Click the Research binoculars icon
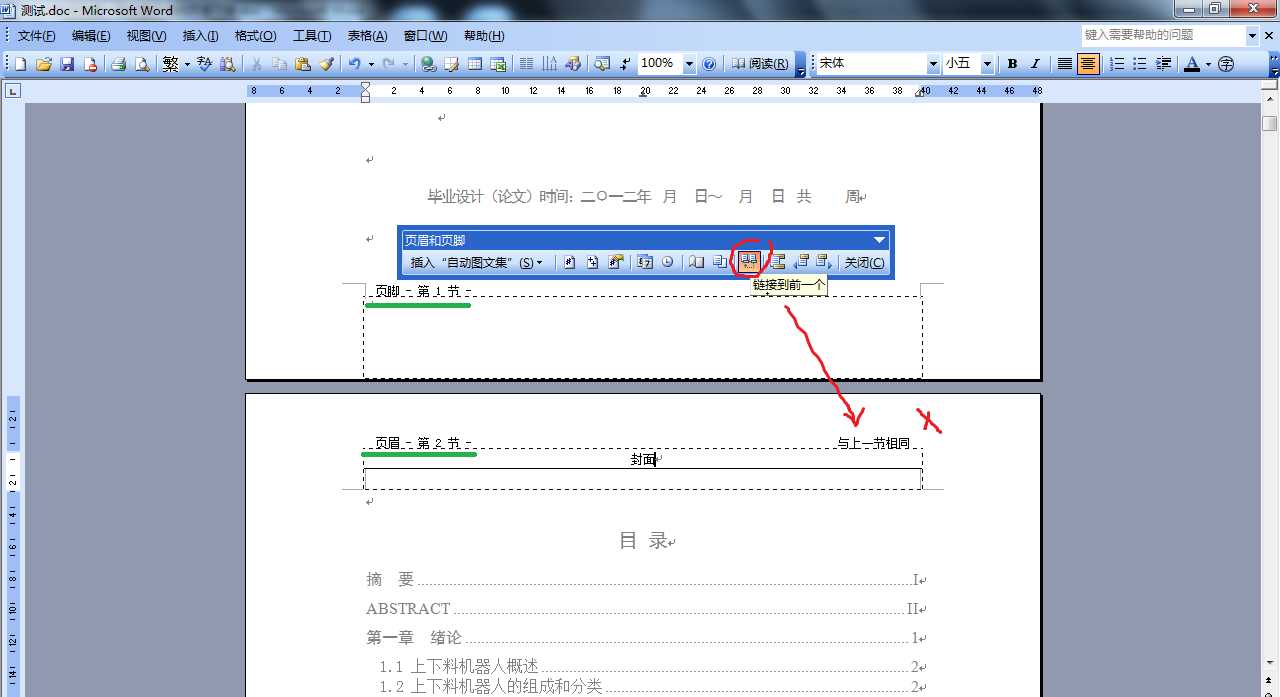This screenshot has height=697, width=1280. [228, 64]
